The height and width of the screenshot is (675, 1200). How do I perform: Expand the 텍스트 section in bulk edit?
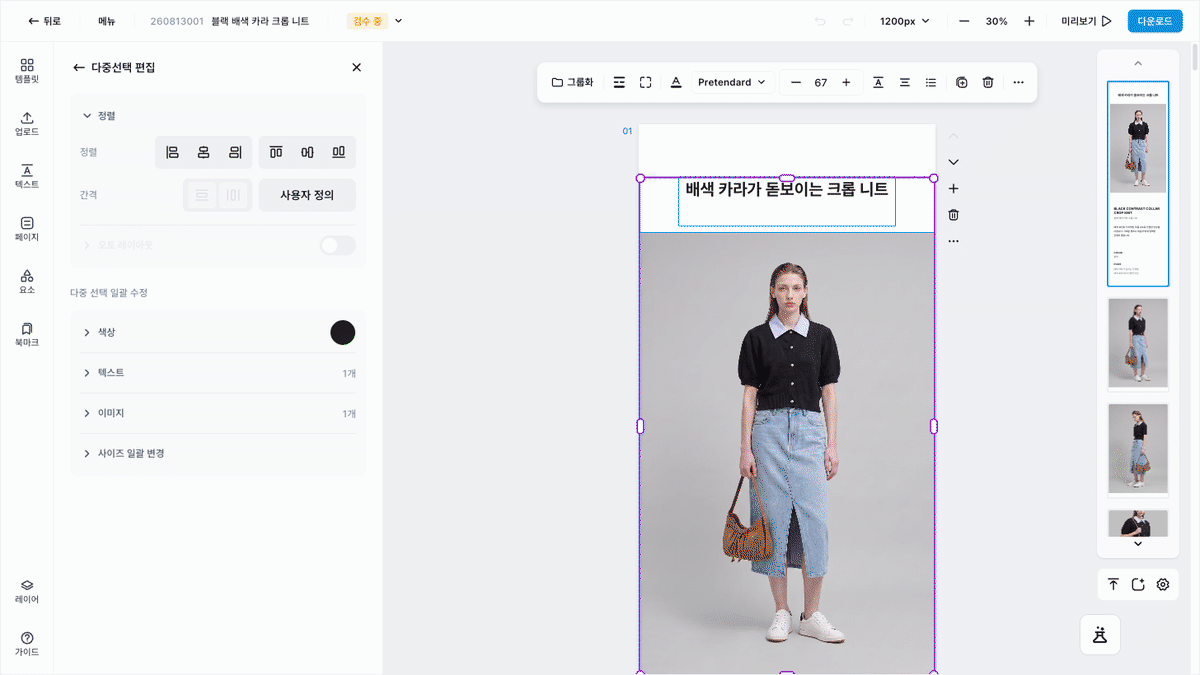click(x=87, y=373)
